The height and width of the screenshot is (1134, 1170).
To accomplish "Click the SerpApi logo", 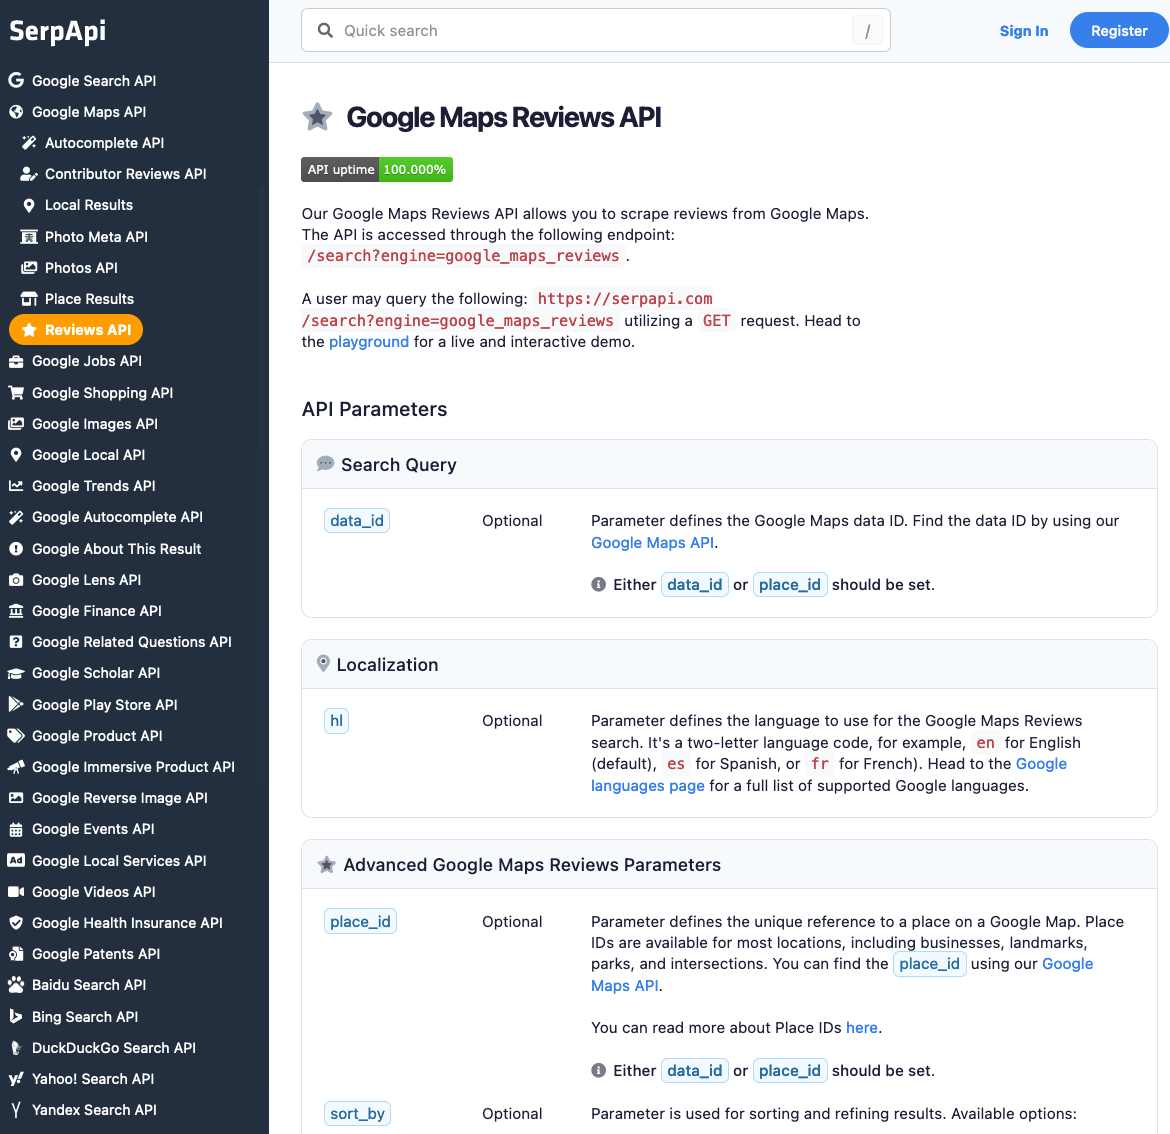I will pos(57,31).
